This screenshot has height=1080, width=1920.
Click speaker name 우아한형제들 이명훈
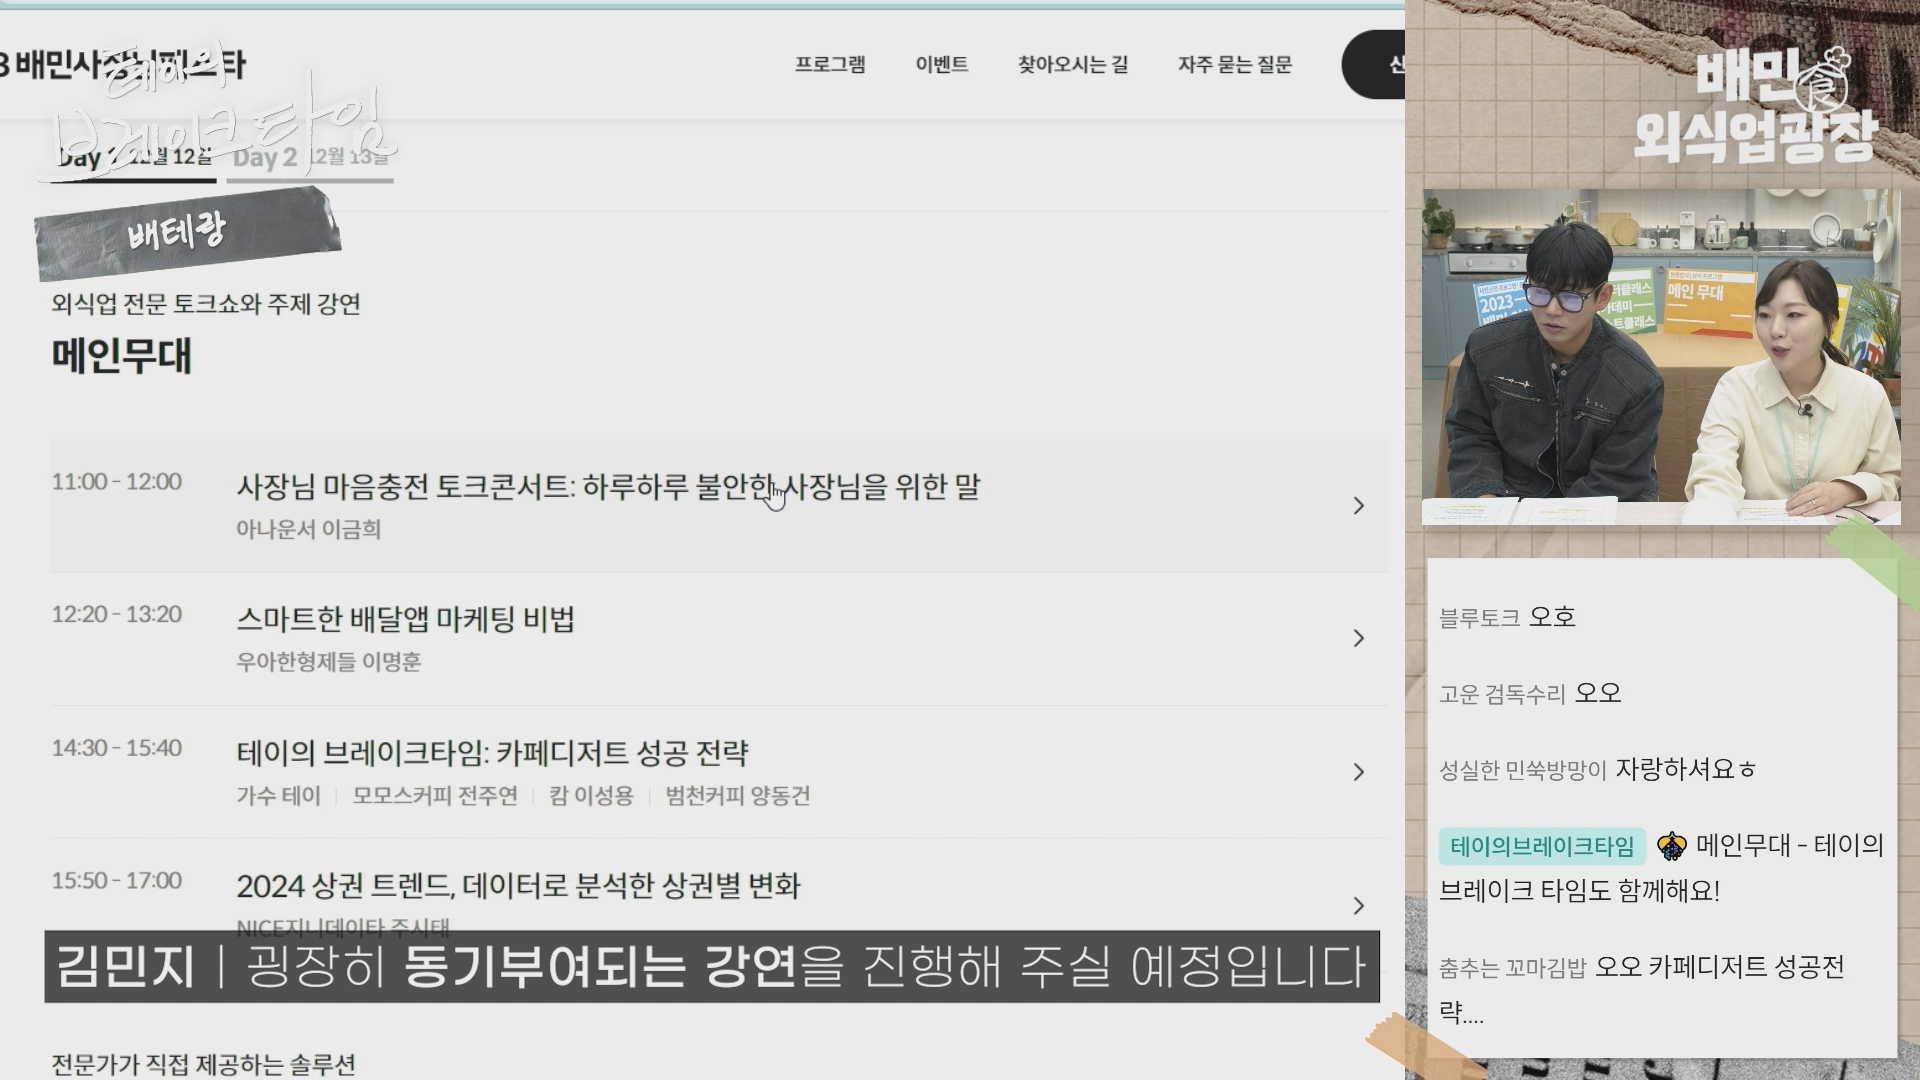point(328,662)
